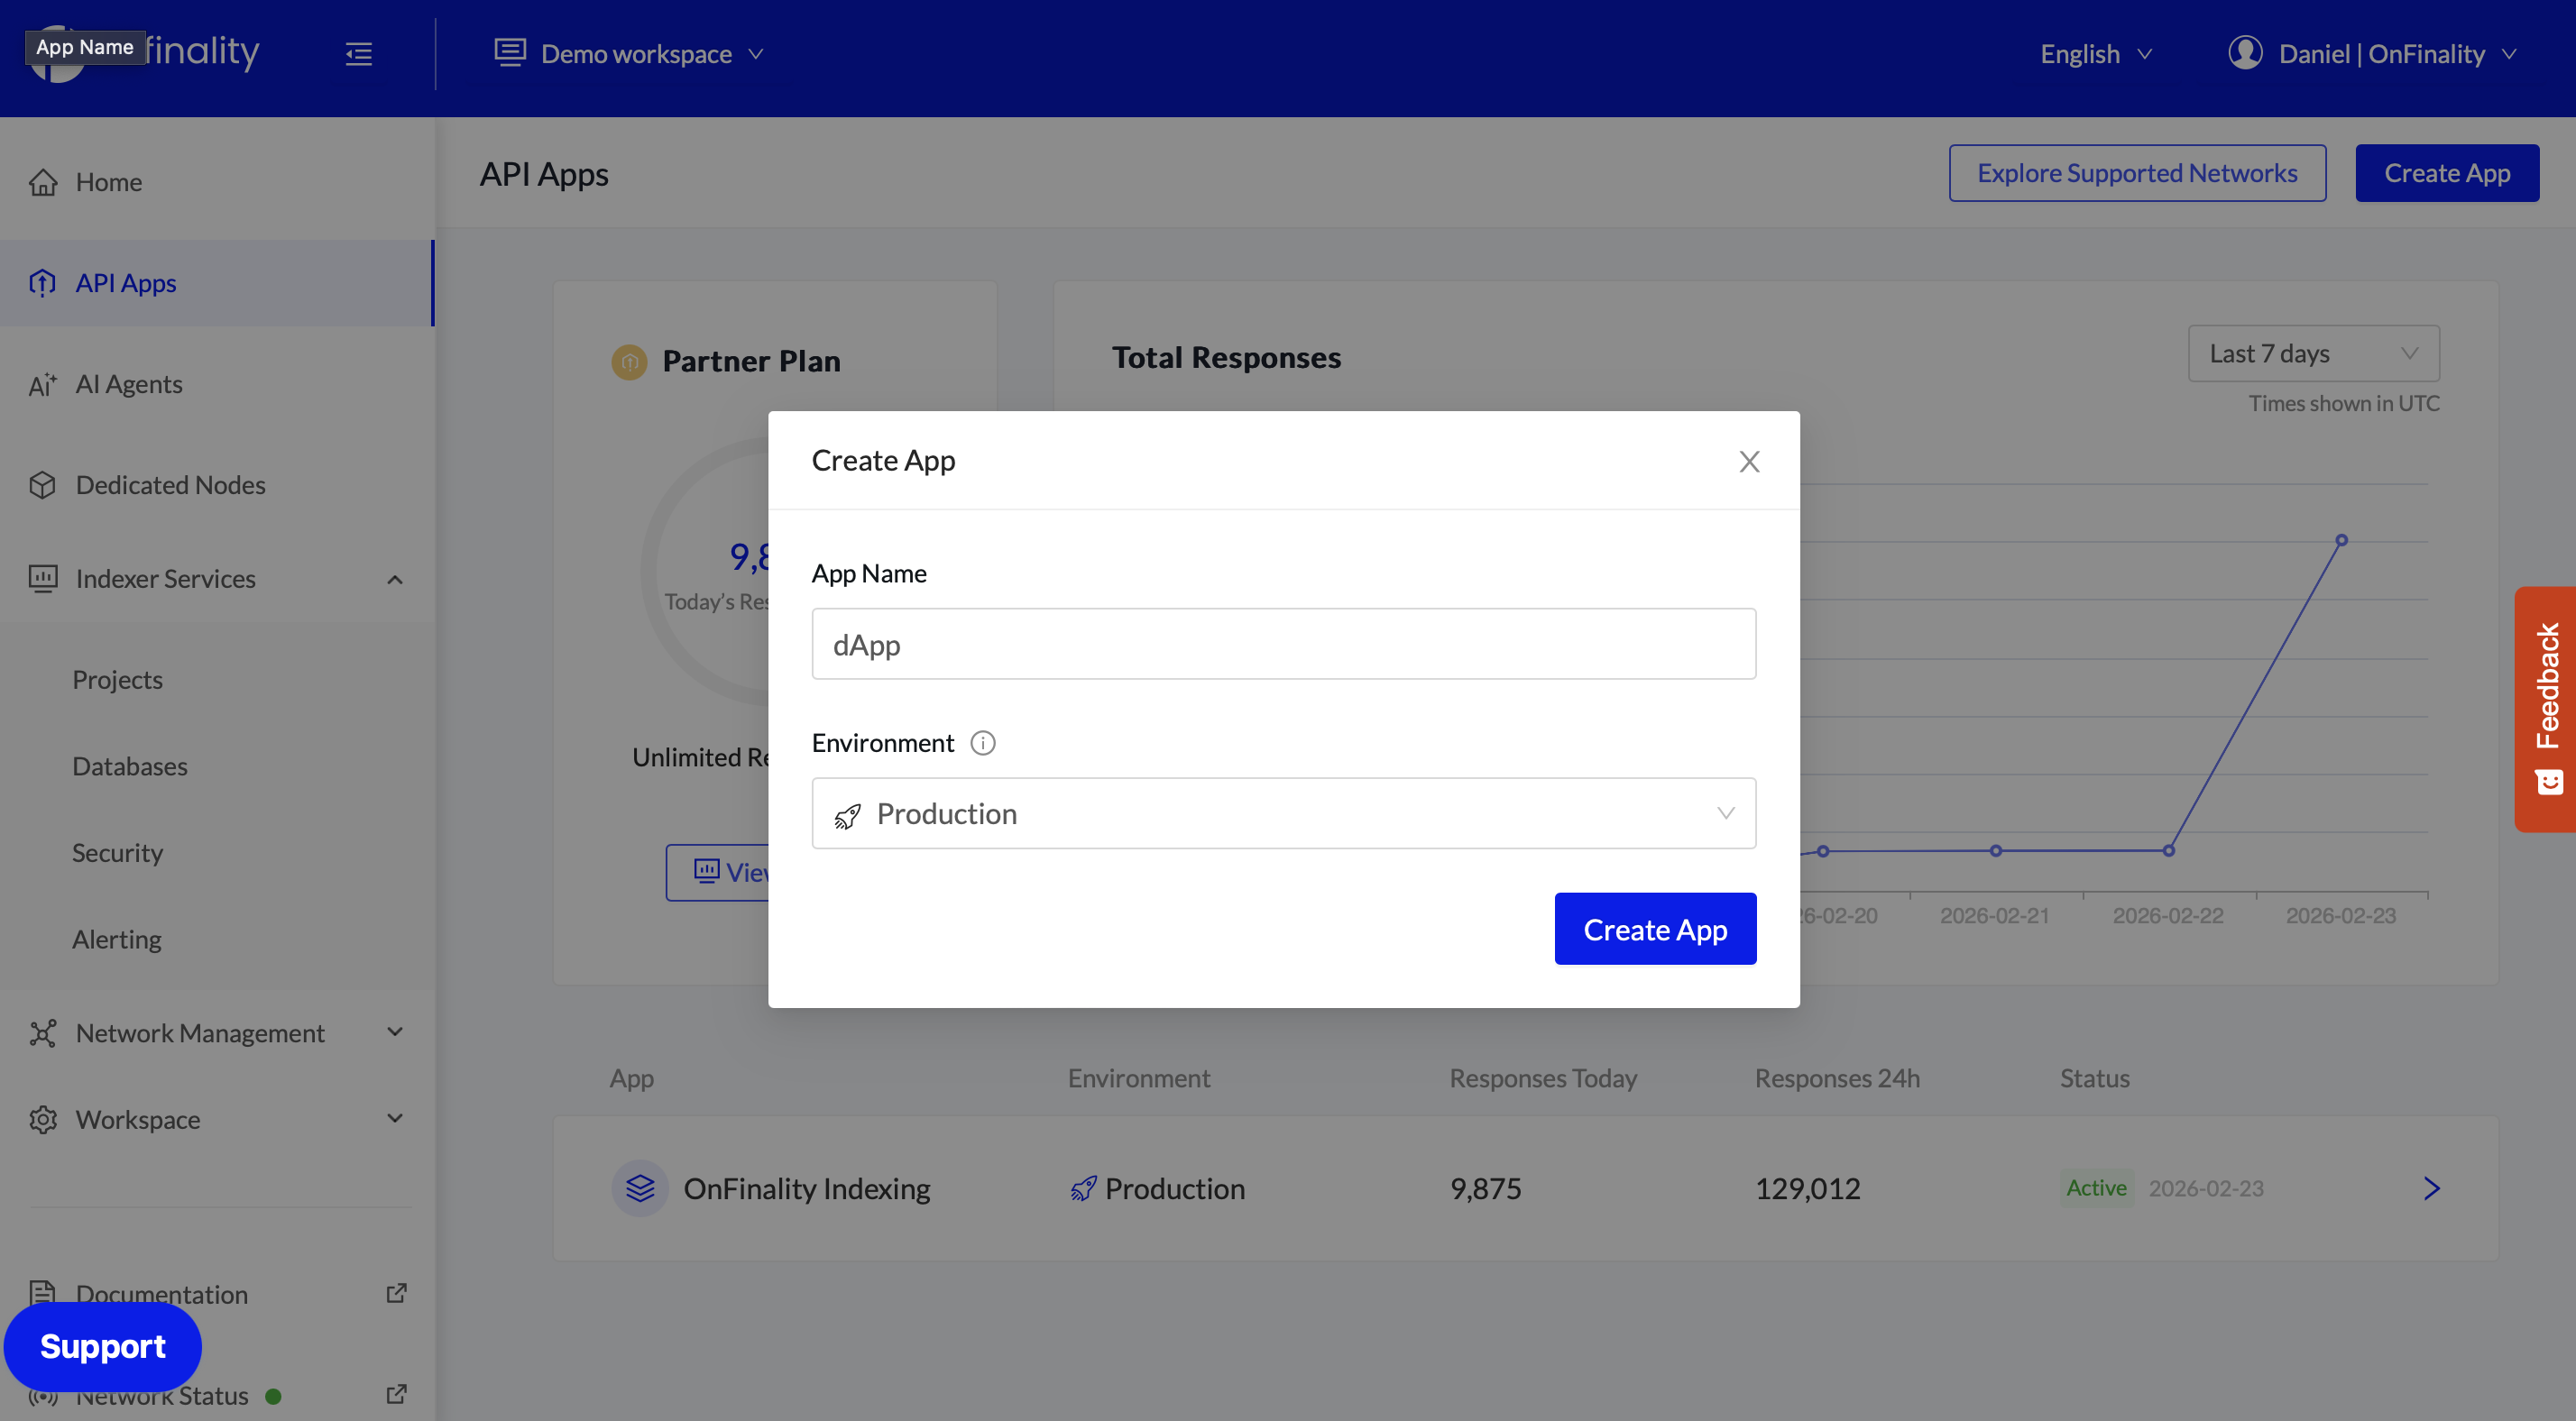This screenshot has height=1421, width=2576.
Task: Click the Home icon in sidebar
Action: [43, 182]
